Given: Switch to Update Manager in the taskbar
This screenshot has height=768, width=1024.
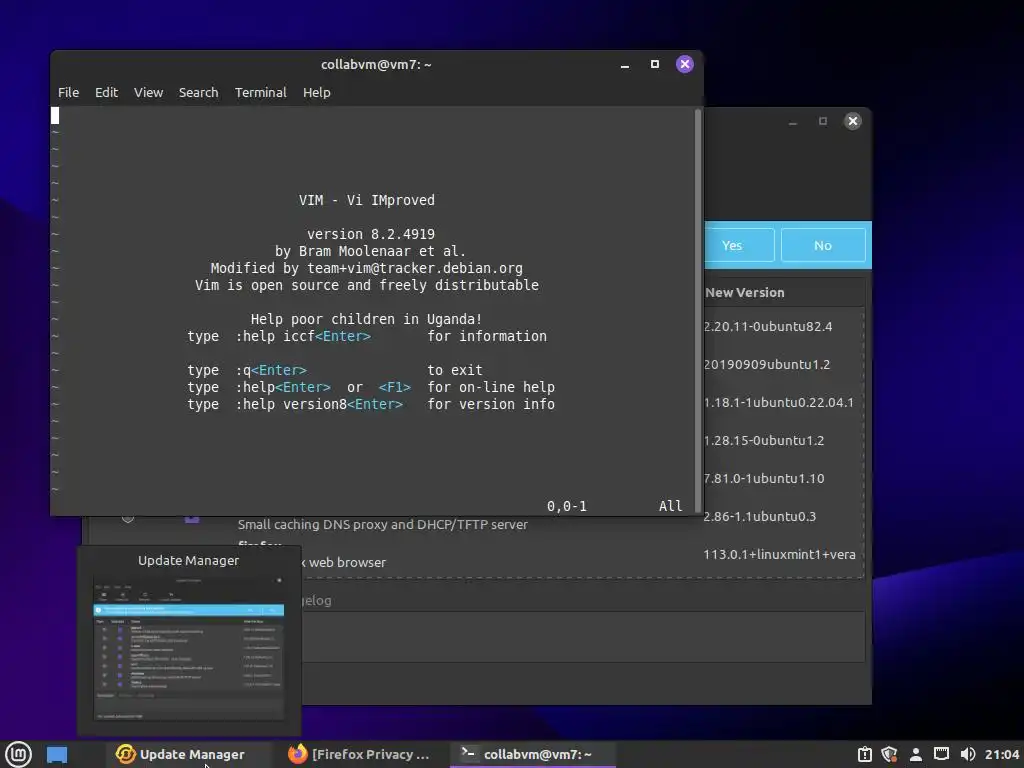Looking at the screenshot, I should click(189, 754).
